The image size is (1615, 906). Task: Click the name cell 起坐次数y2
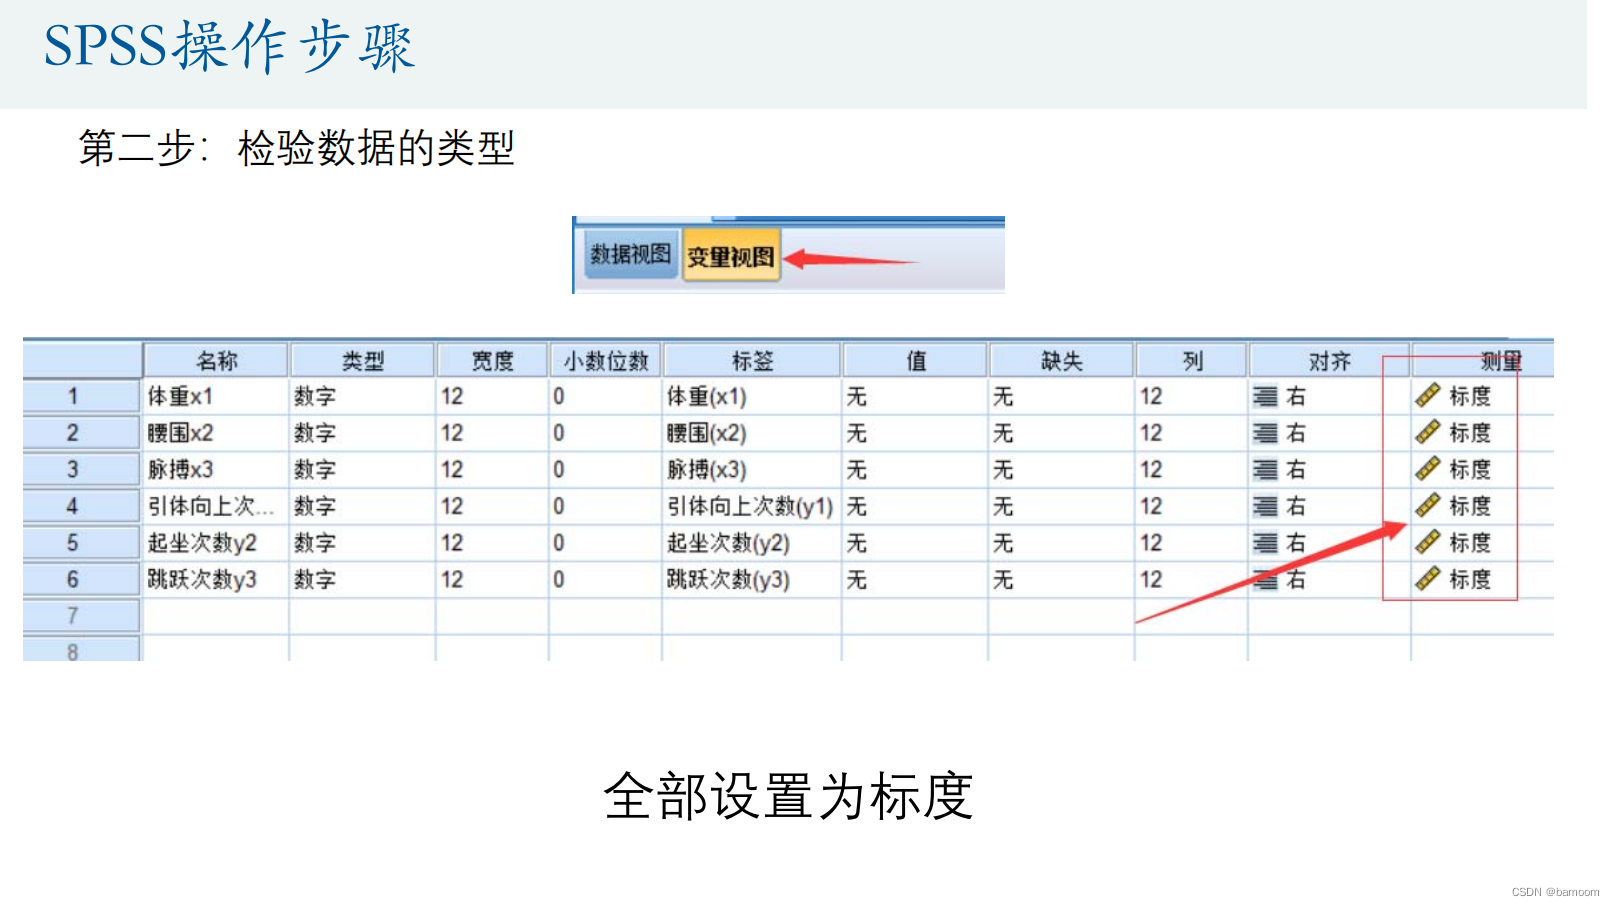(216, 542)
